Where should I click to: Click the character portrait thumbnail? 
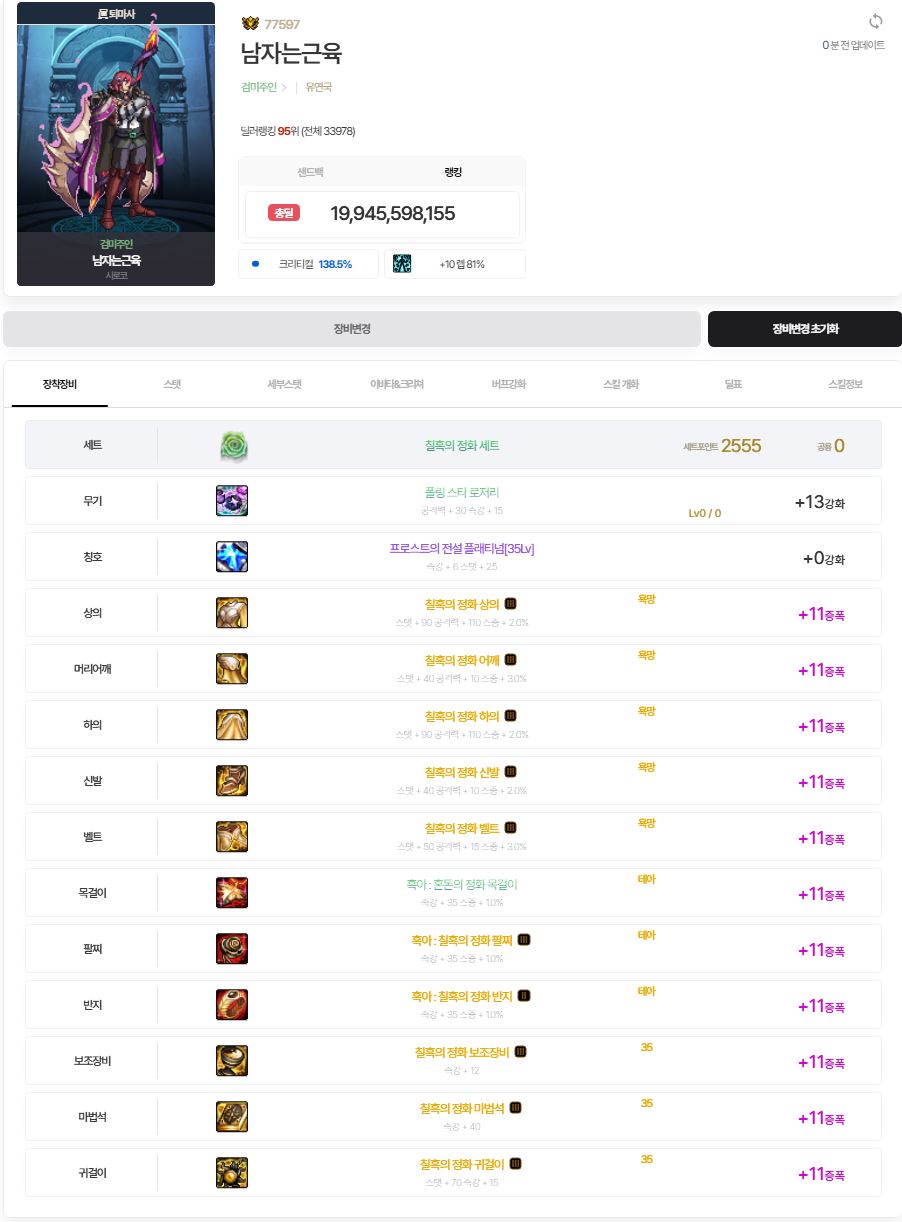pos(116,144)
